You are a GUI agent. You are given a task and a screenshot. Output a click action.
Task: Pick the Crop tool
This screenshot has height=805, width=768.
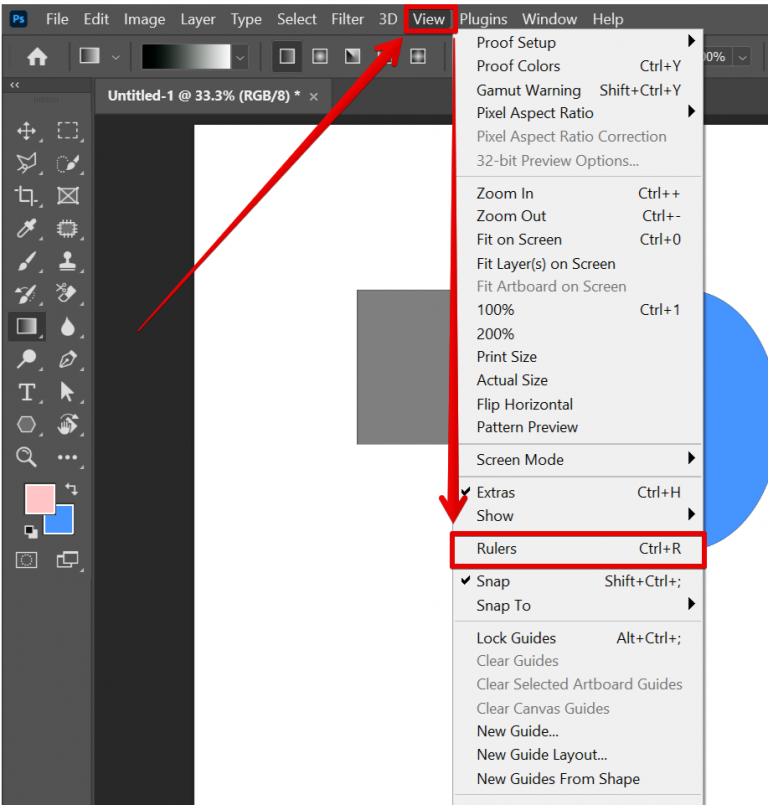coord(27,196)
